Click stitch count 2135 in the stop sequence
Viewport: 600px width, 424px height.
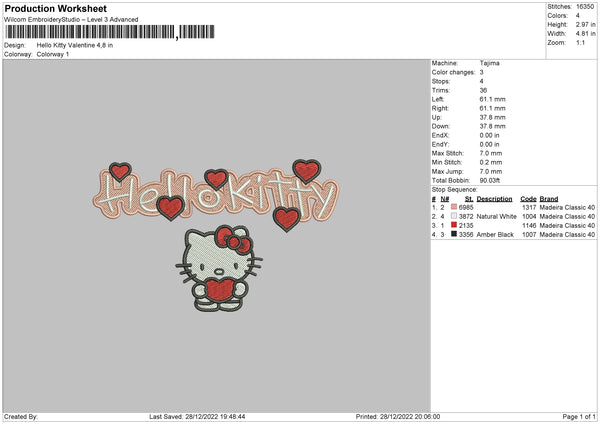pos(466,226)
